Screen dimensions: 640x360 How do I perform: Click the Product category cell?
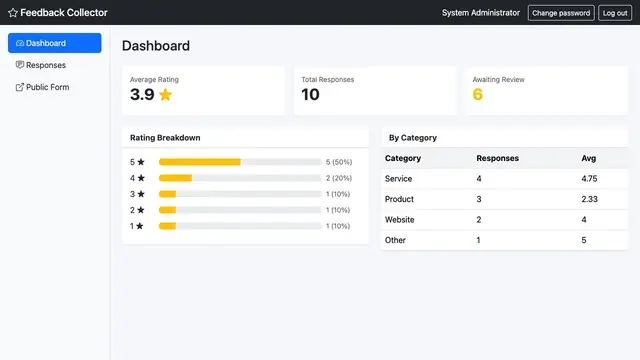click(399, 199)
